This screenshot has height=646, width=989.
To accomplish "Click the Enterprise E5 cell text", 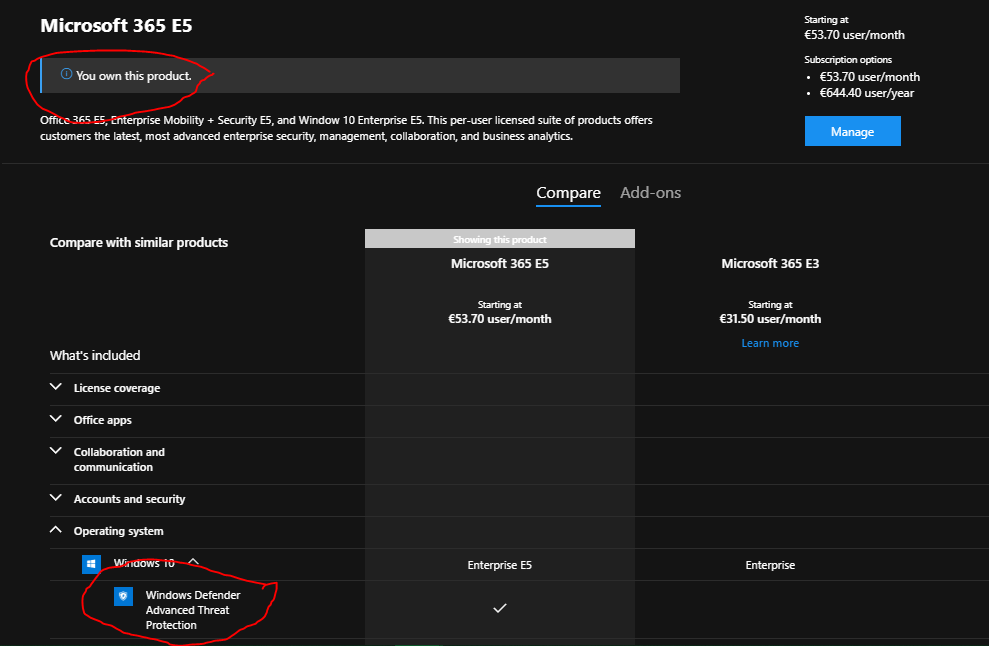I will coord(500,565).
